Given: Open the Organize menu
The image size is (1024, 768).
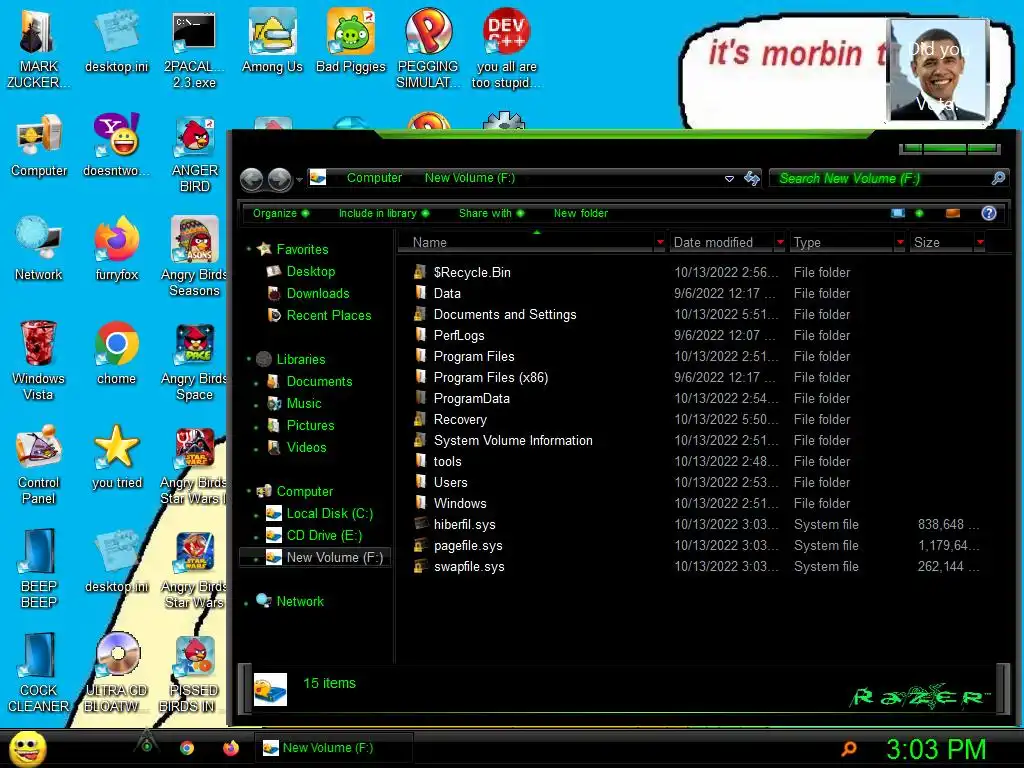Looking at the screenshot, I should (281, 213).
